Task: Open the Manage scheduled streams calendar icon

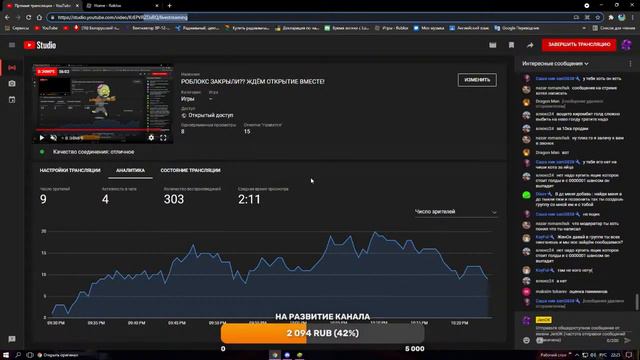Action: tap(12, 100)
